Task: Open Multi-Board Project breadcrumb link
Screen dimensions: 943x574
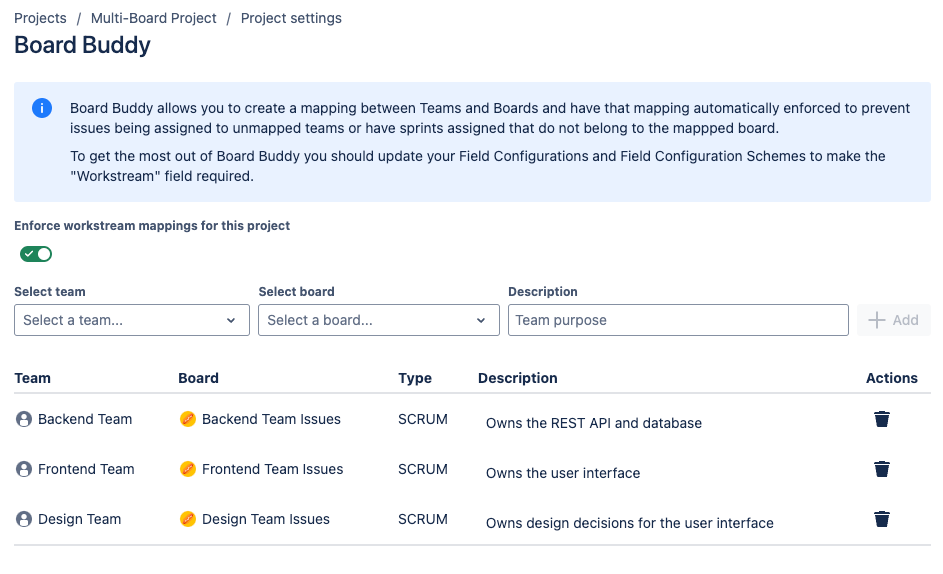Action: [153, 18]
